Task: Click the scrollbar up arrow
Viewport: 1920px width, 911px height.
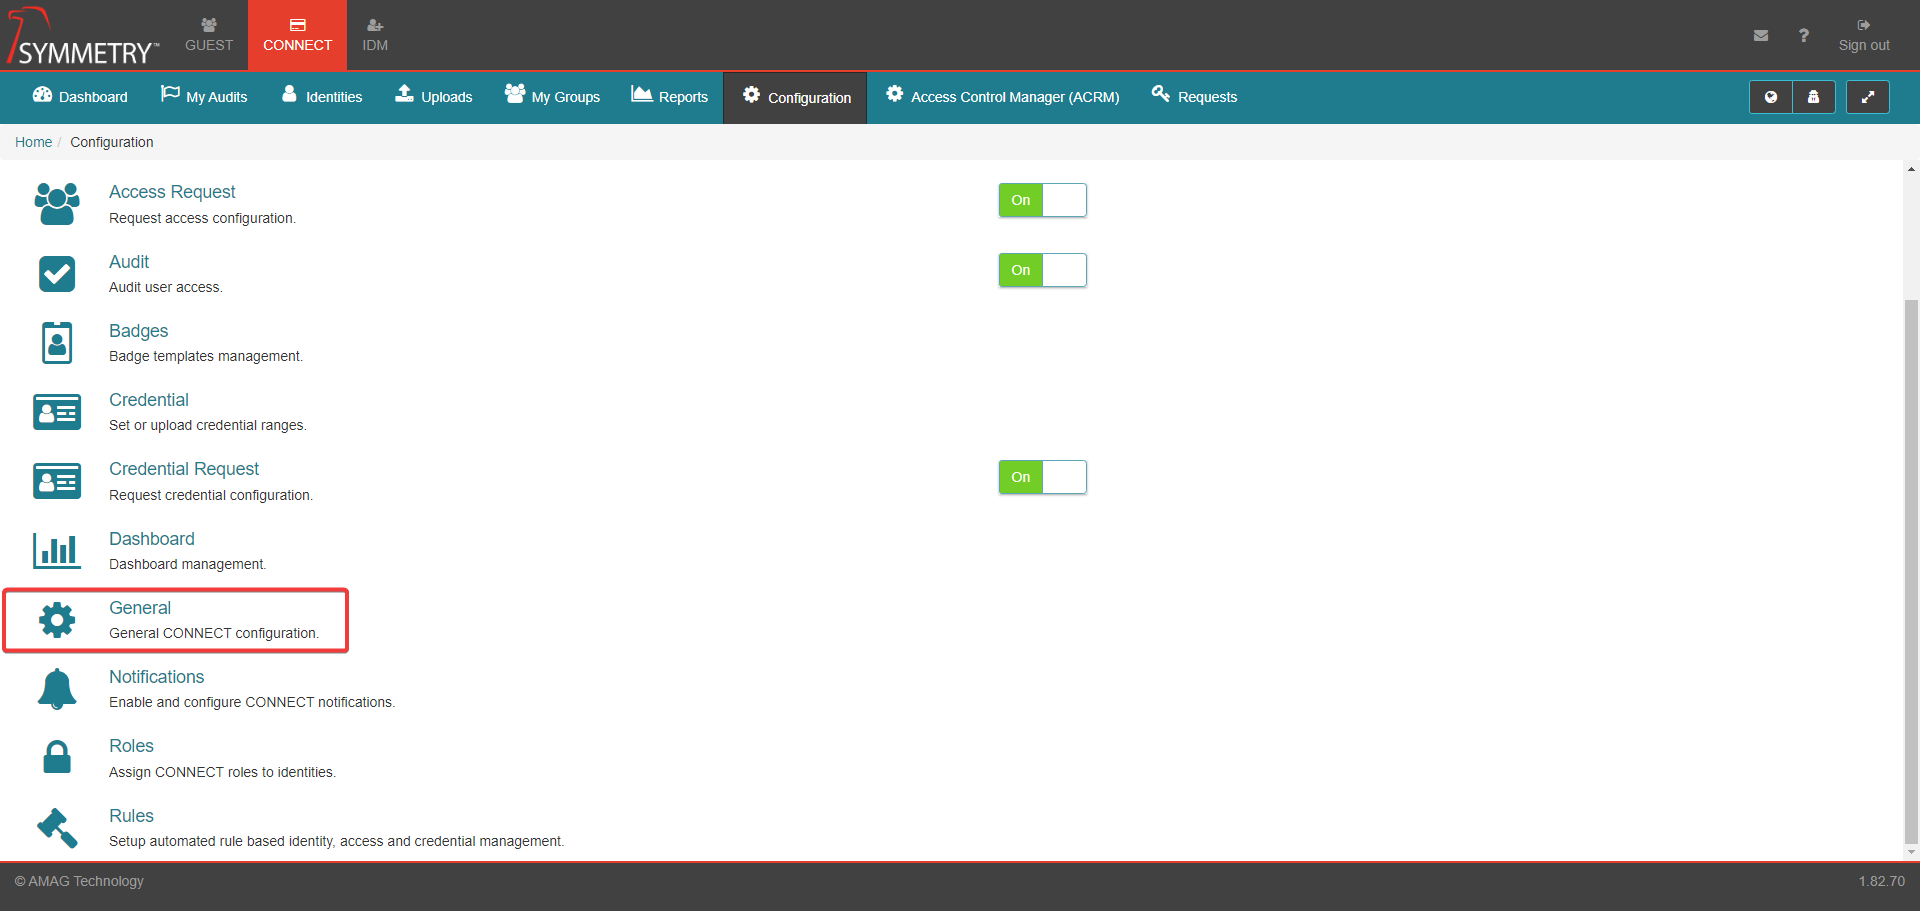Action: [x=1911, y=169]
